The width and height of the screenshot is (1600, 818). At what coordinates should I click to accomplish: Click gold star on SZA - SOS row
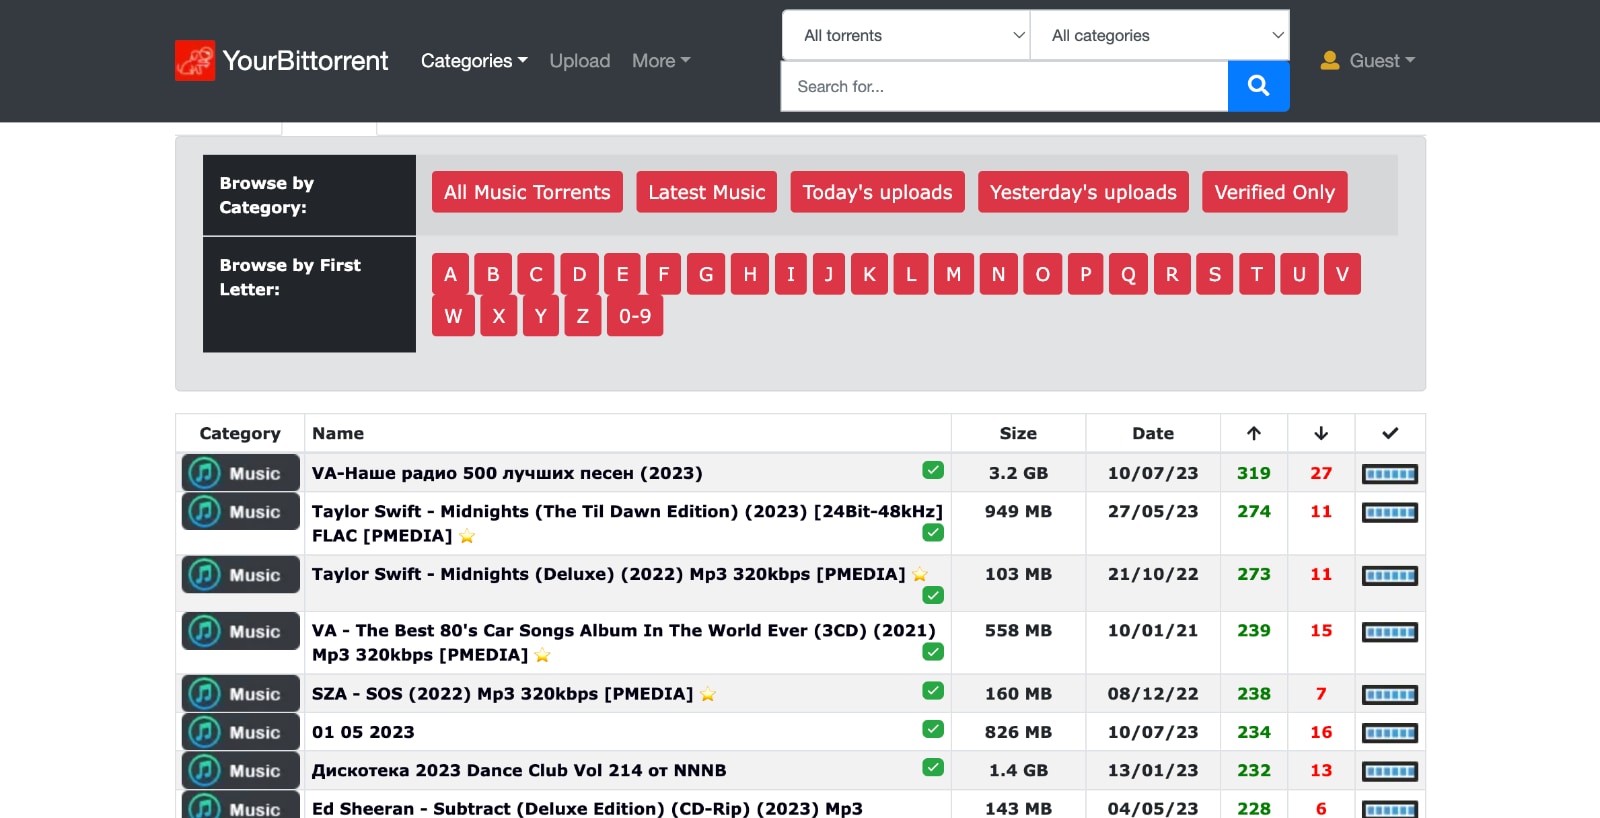[x=708, y=694]
